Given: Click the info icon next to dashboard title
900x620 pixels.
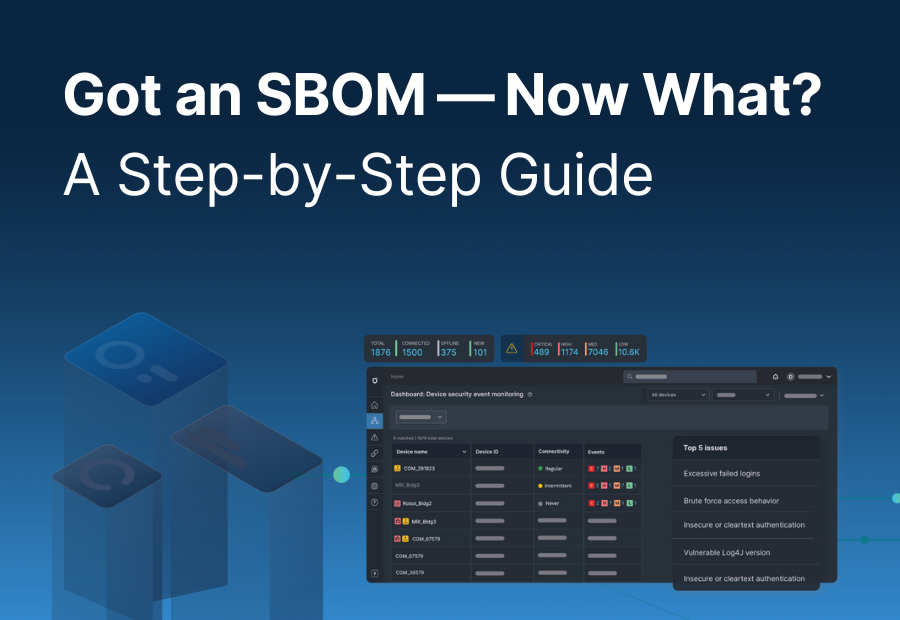Looking at the screenshot, I should (530, 394).
